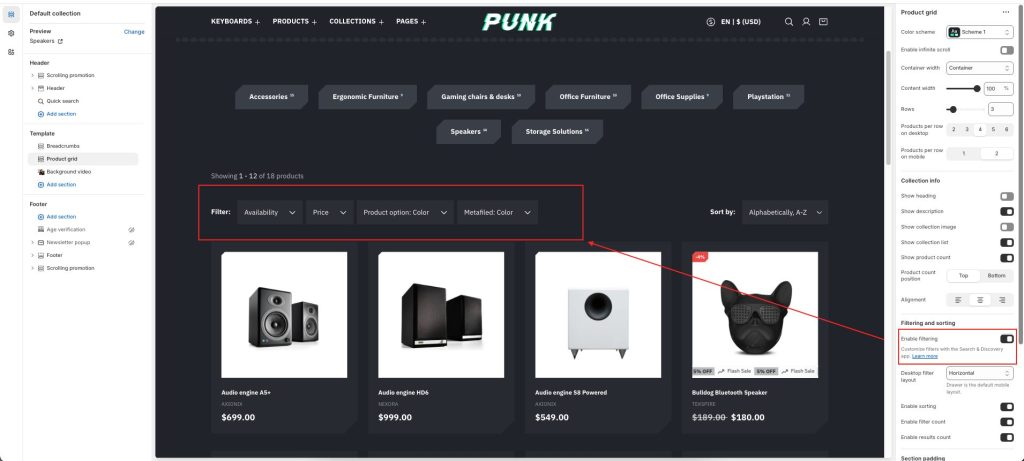Open Product grid three-dot menu
This screenshot has height=461, width=1024.
1006,12
